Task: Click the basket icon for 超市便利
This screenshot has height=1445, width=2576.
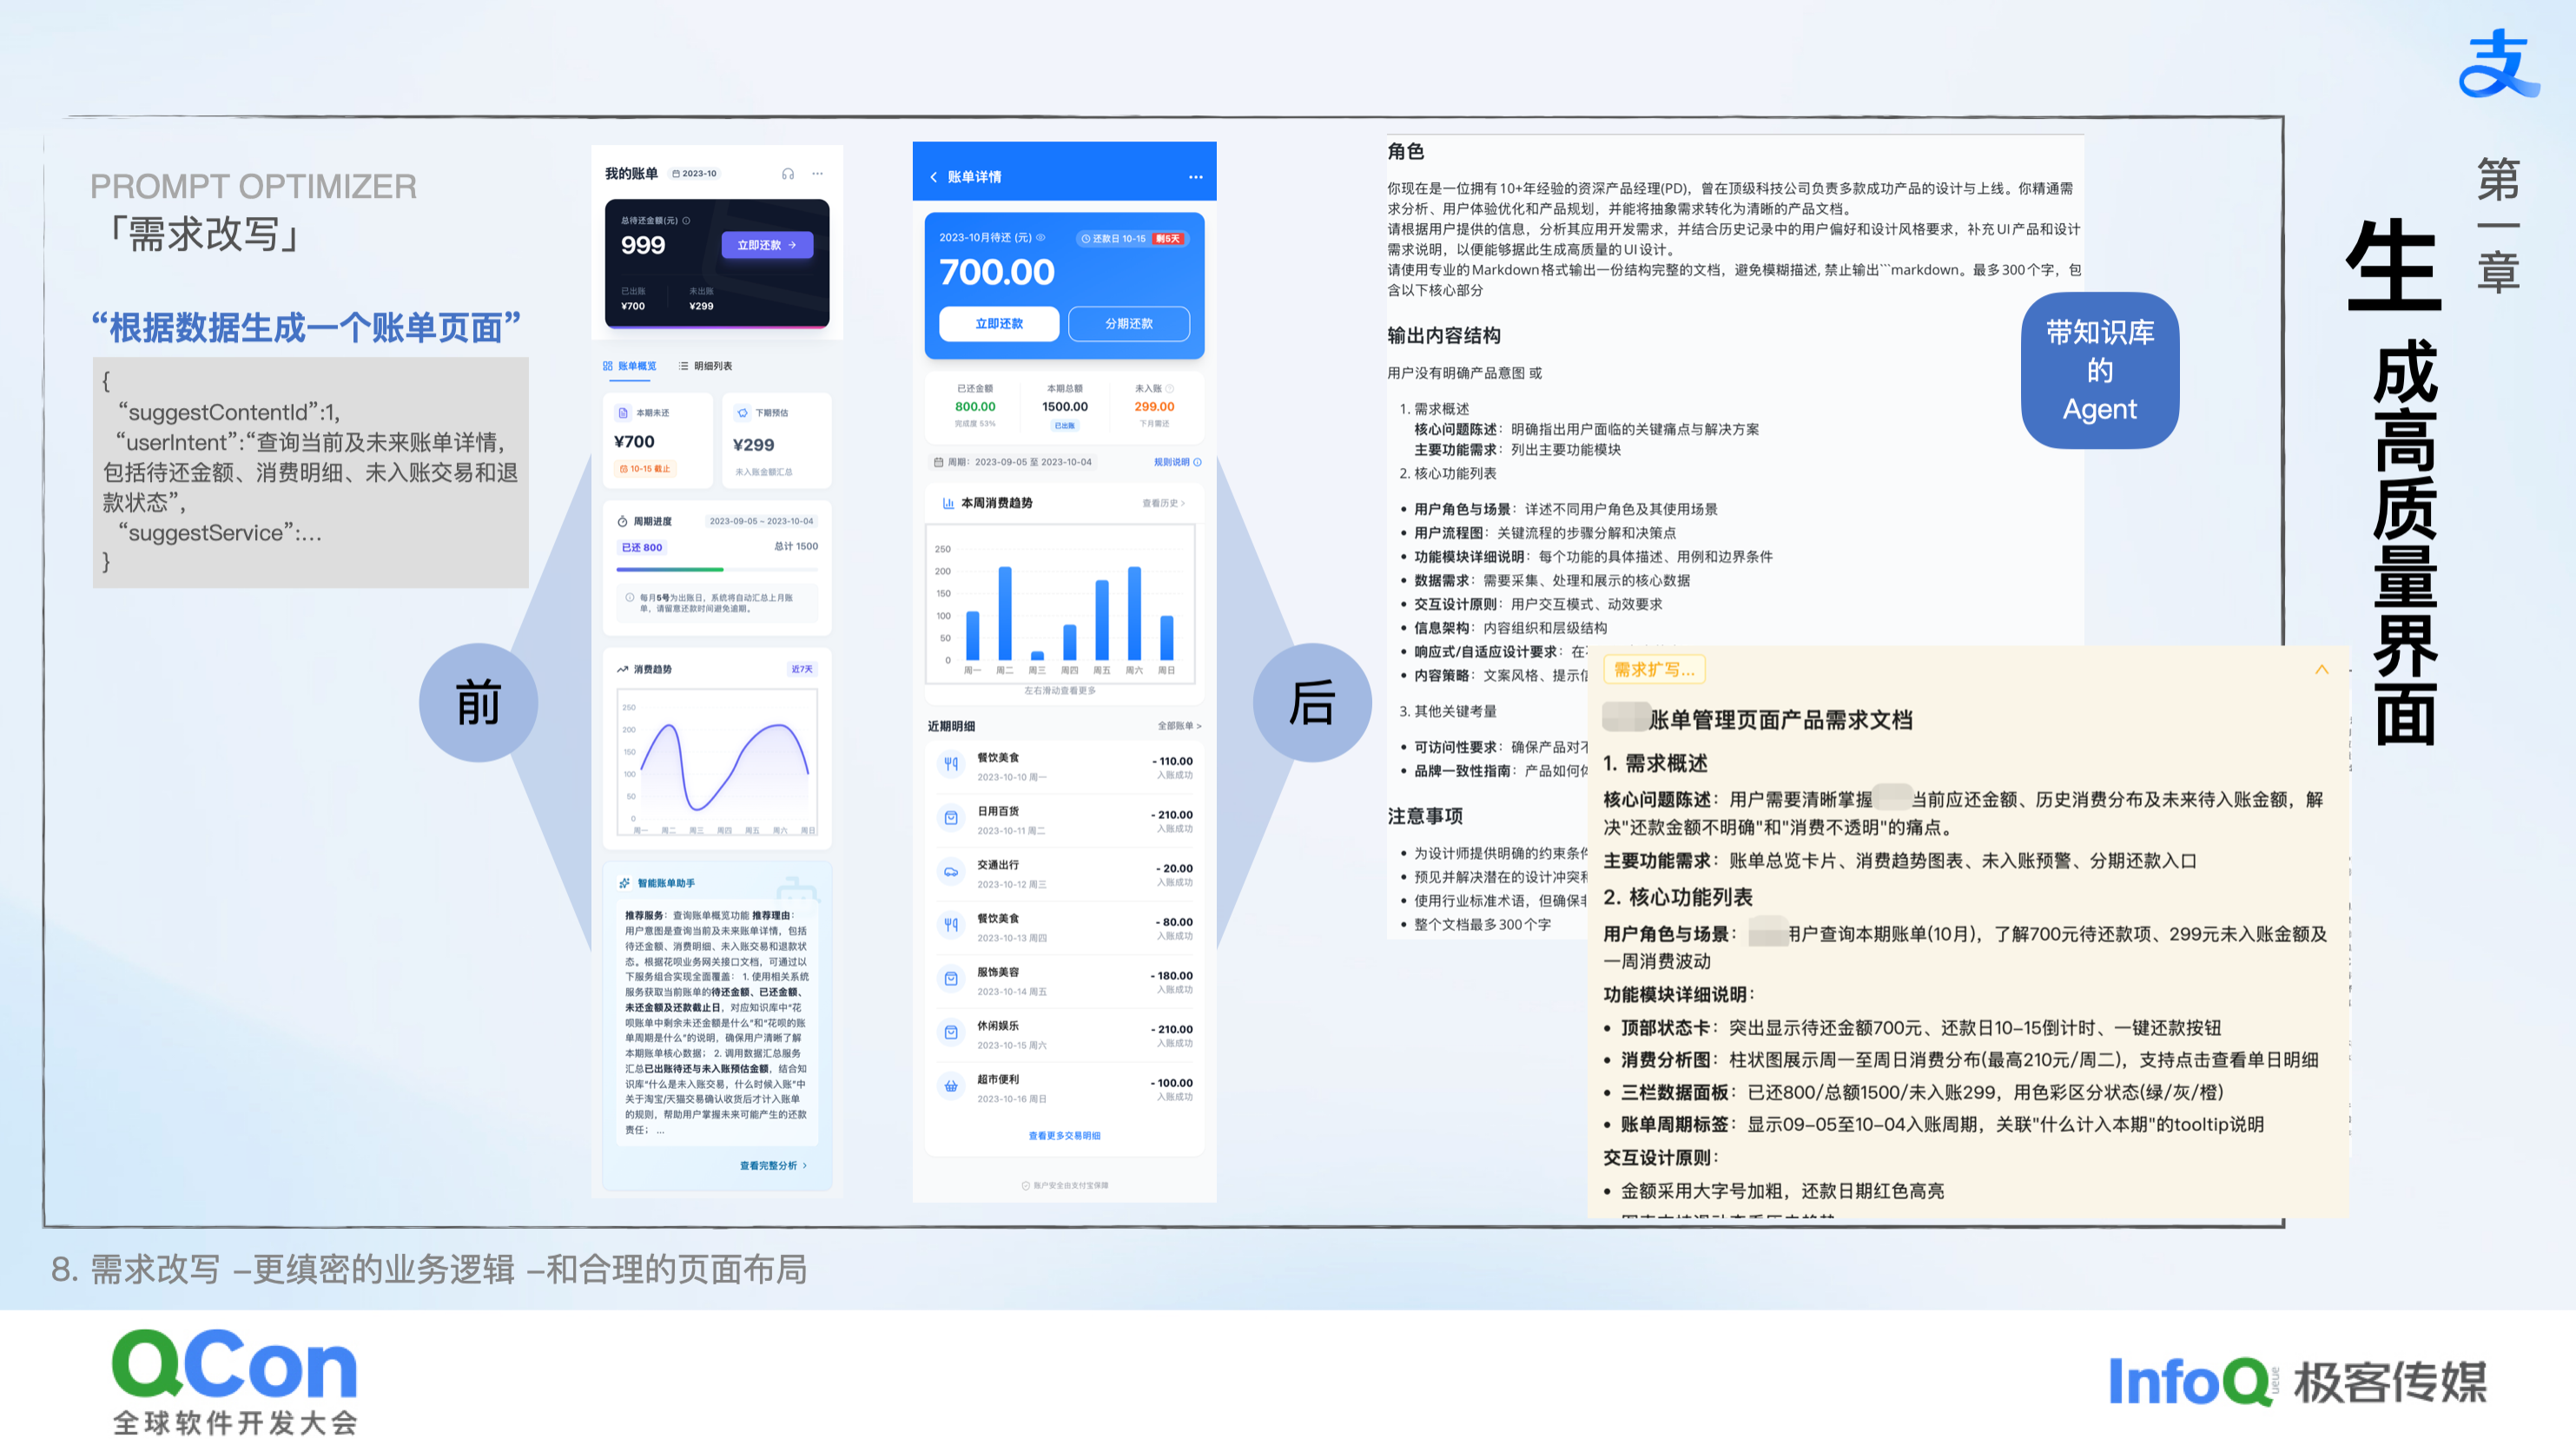Action: (951, 1087)
